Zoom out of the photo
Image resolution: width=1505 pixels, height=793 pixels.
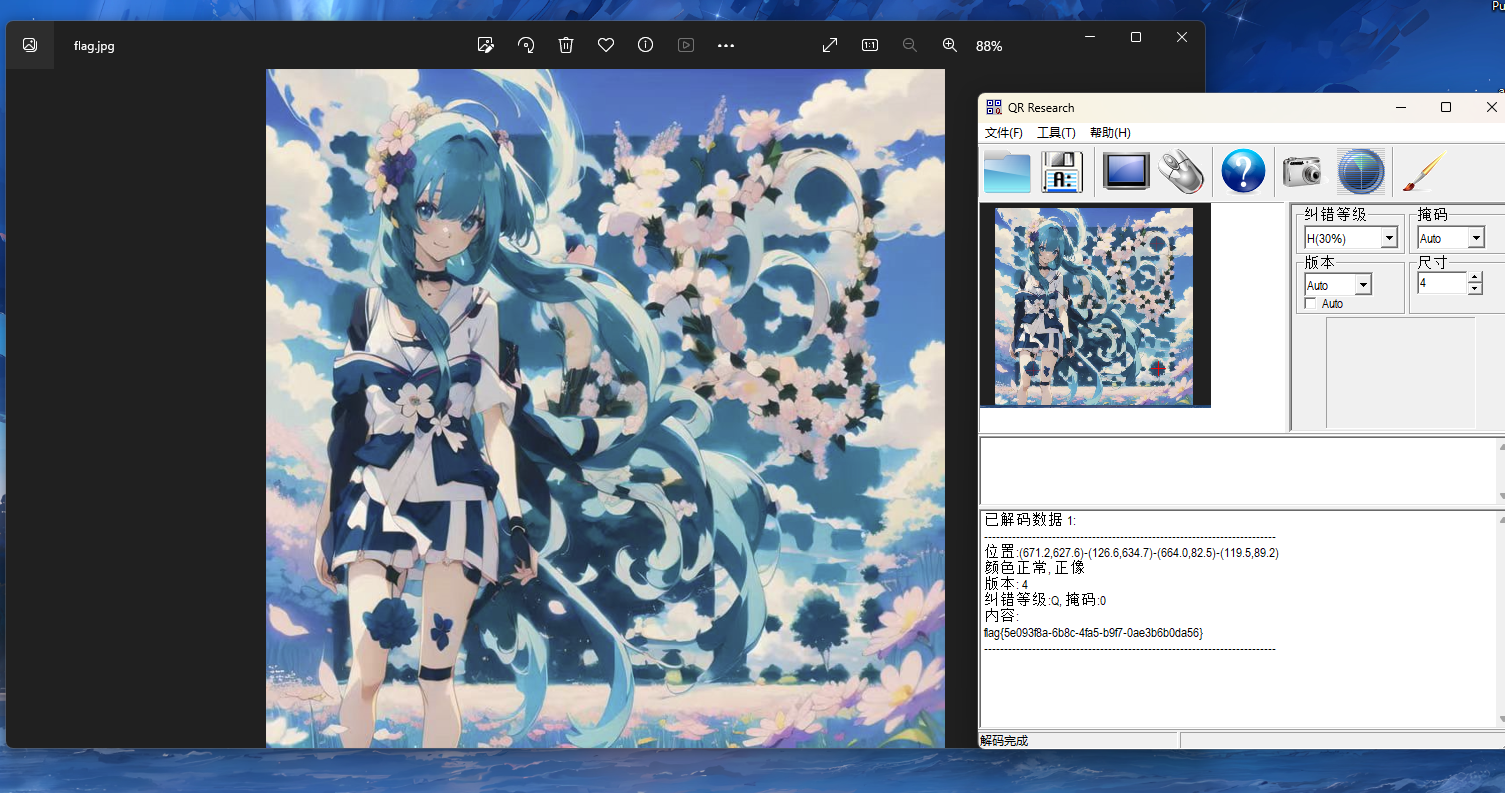pyautogui.click(x=910, y=45)
